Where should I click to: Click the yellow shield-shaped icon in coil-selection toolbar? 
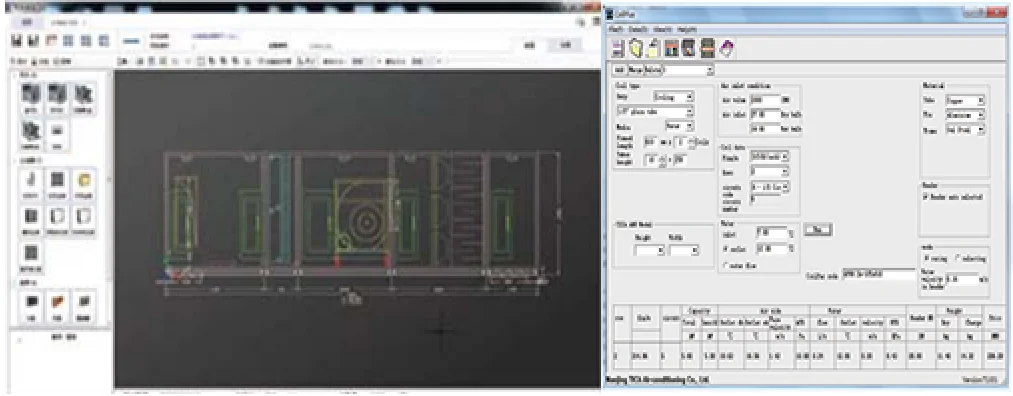(636, 48)
